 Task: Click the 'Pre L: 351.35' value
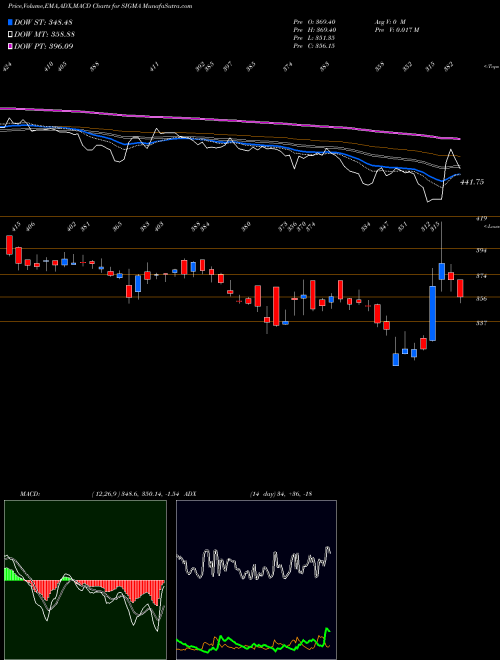[x=314, y=38]
